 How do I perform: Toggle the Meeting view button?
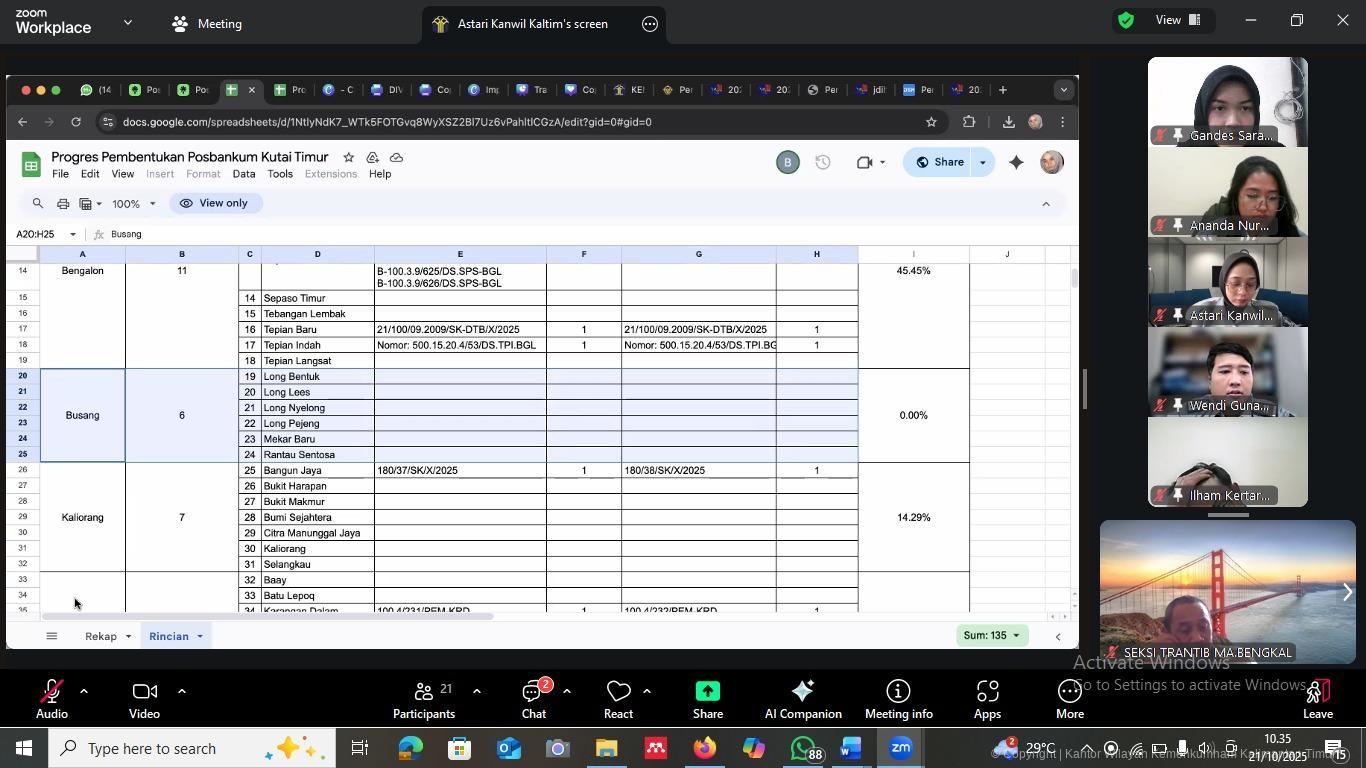coord(207,23)
